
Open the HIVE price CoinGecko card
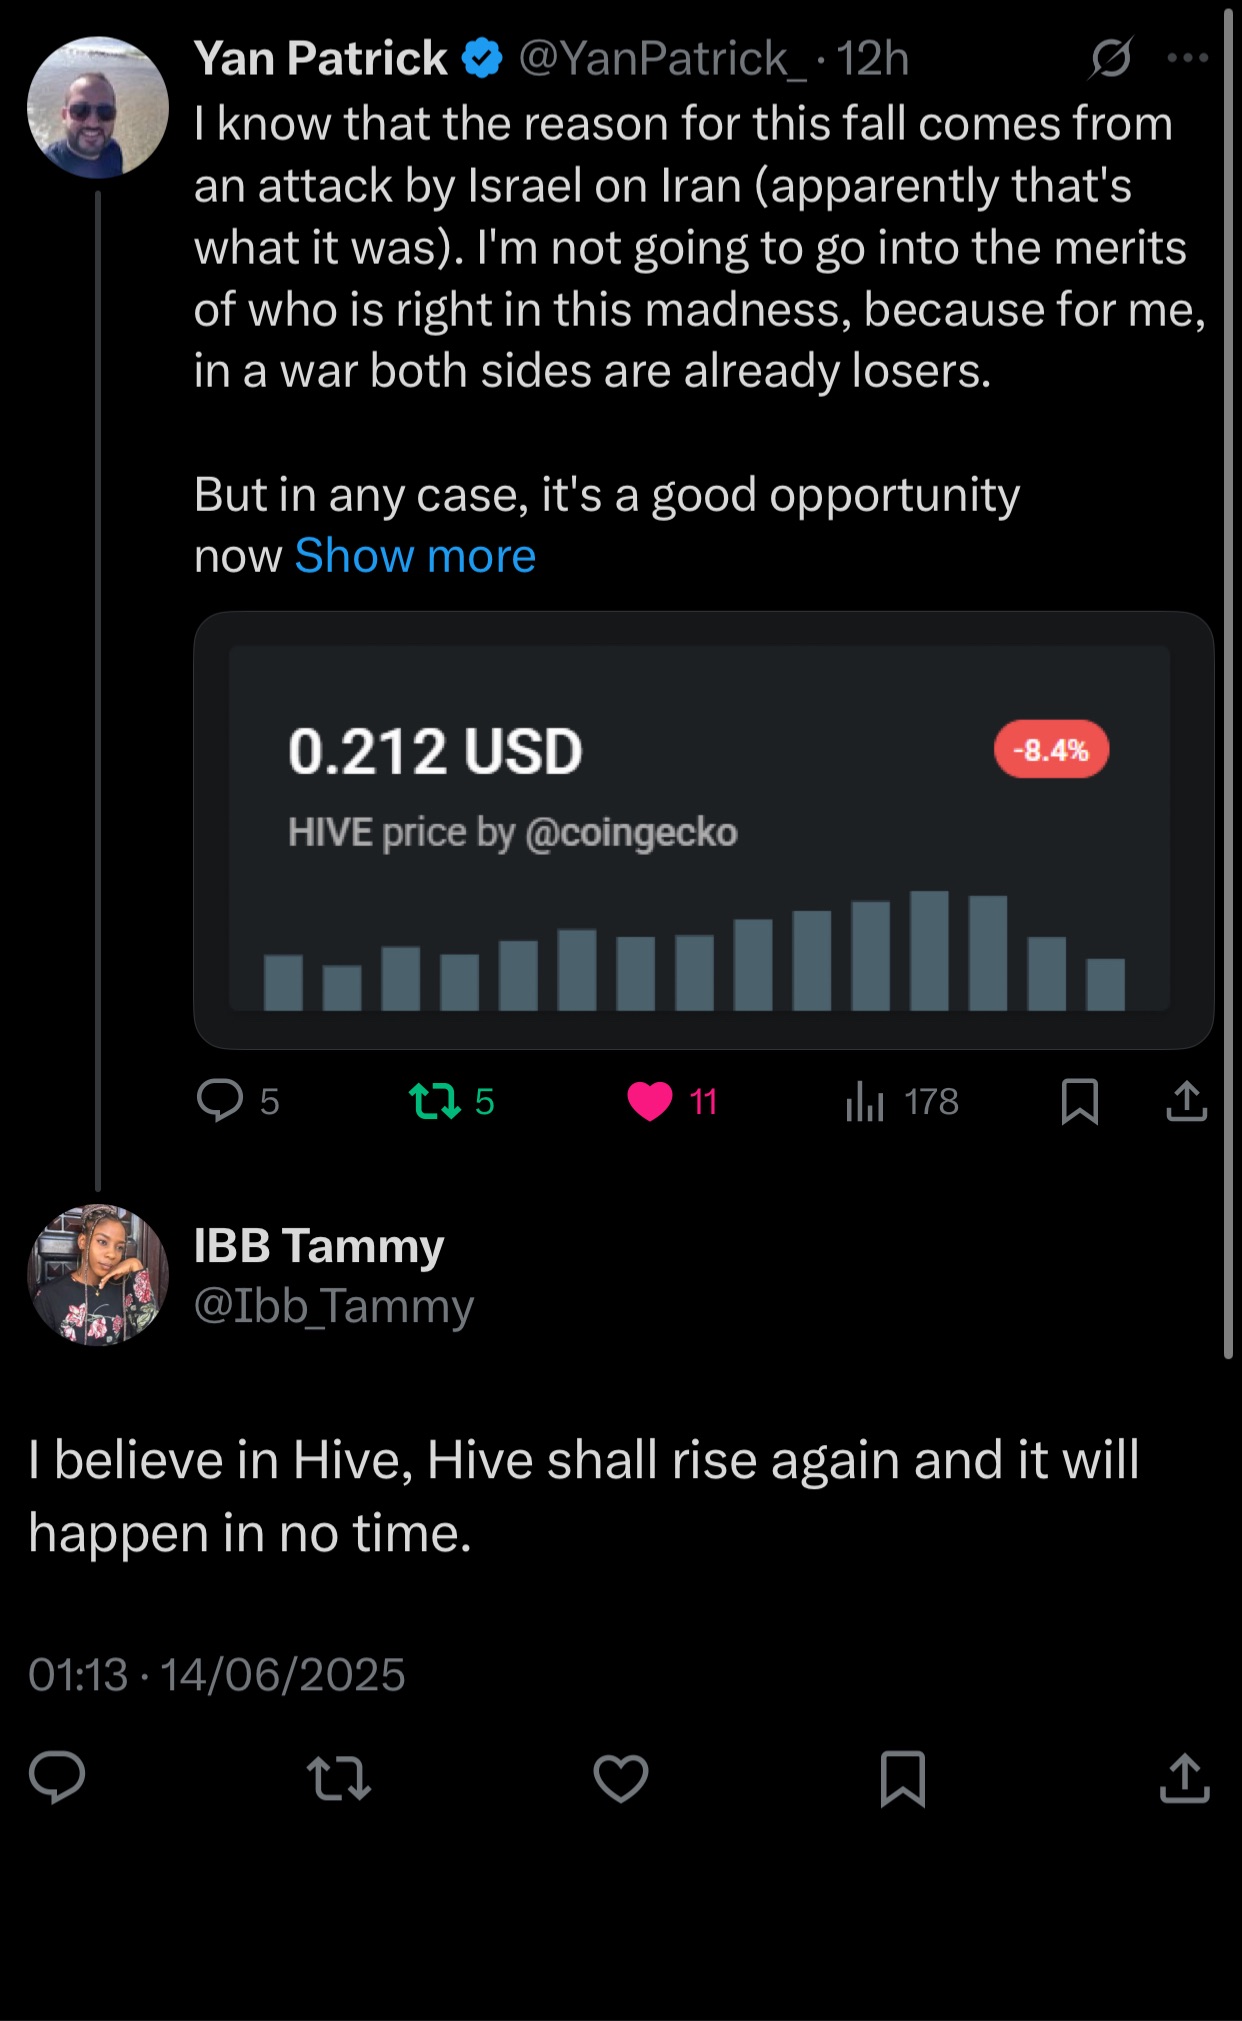703,830
